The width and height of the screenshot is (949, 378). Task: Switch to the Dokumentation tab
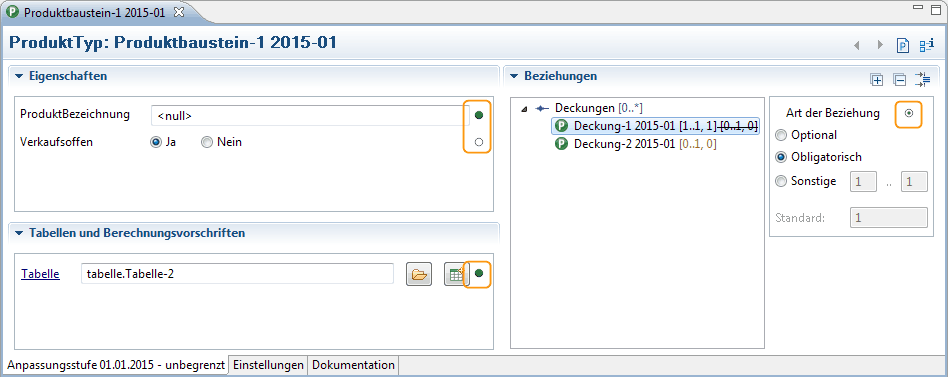pos(353,365)
